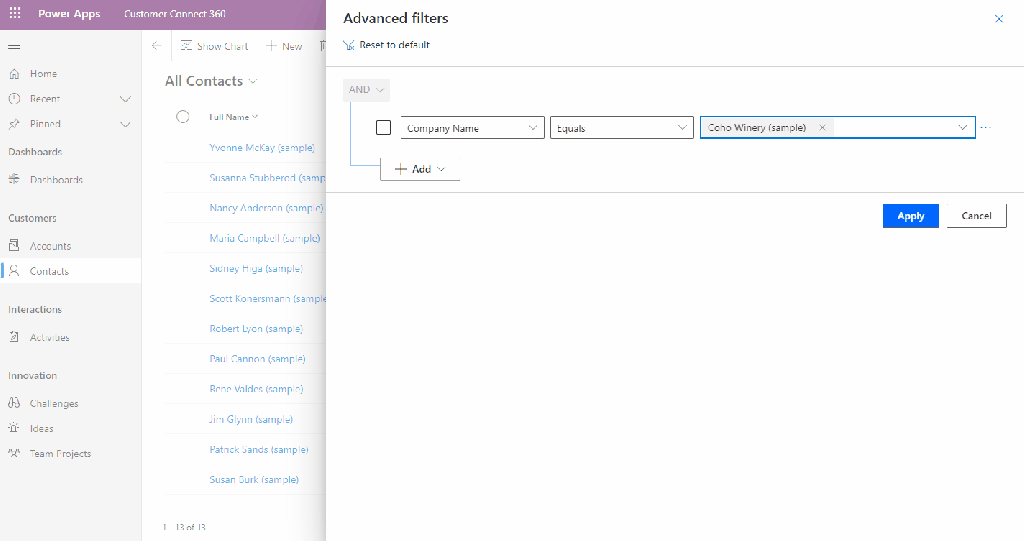This screenshot has width=1024, height=541.
Task: Expand the Add filter condition menu
Action: pos(420,169)
